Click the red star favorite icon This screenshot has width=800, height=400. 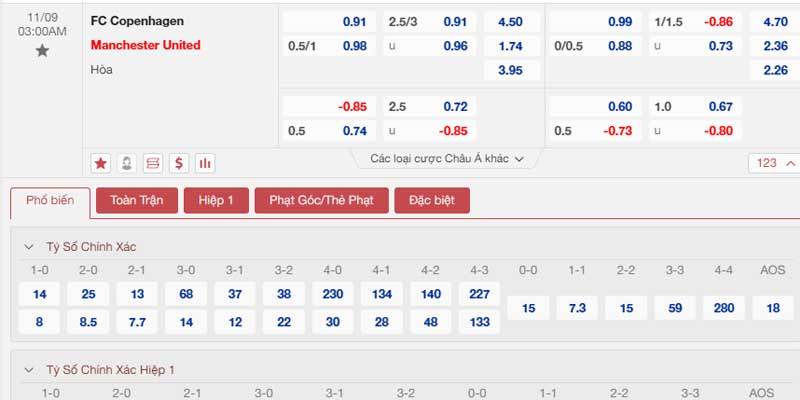pos(101,163)
